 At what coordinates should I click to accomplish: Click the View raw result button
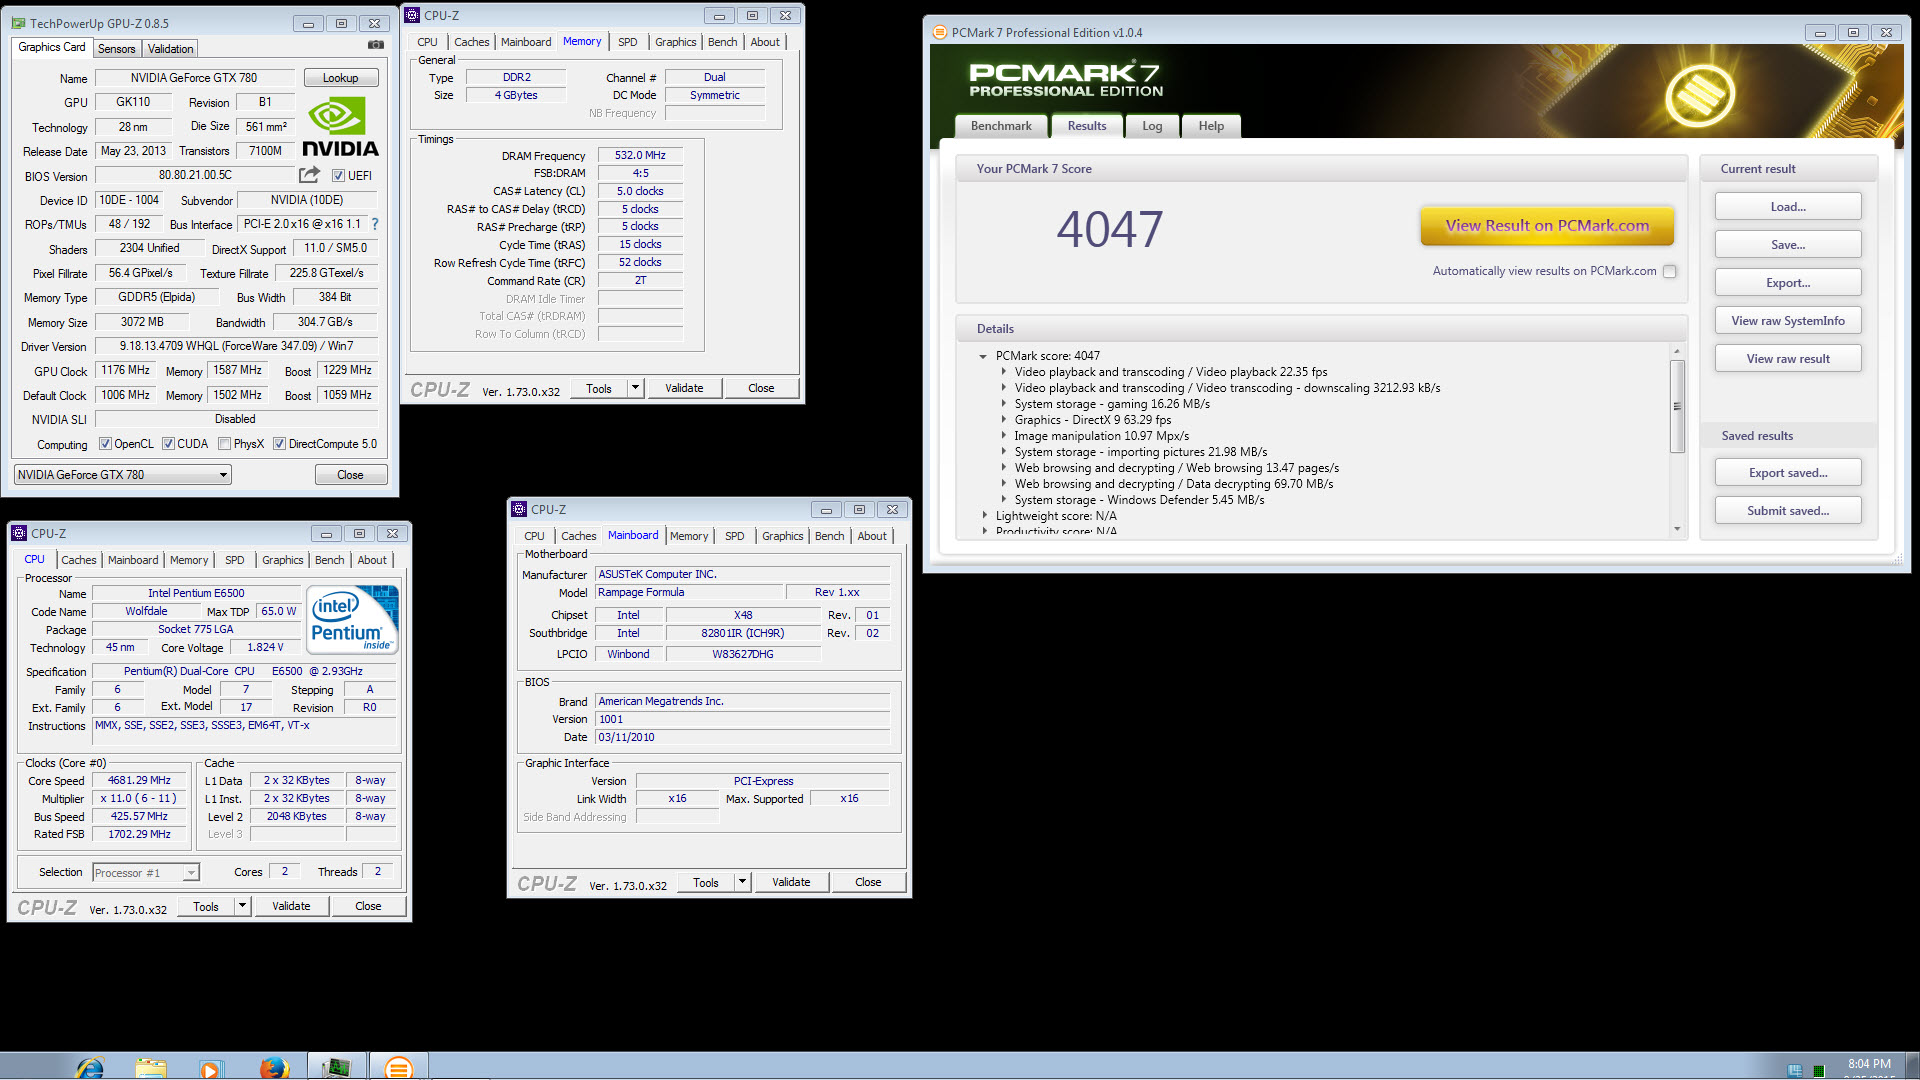(1788, 359)
